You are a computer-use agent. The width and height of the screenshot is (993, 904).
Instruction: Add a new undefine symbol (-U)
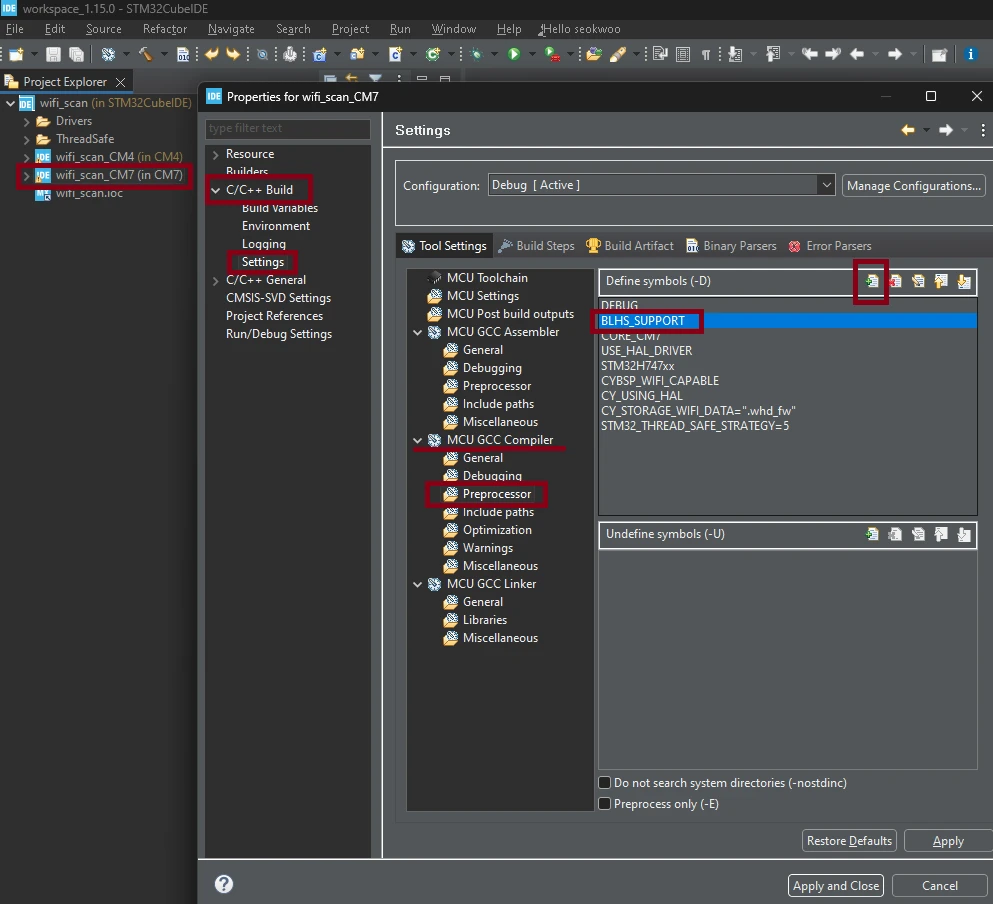(872, 535)
